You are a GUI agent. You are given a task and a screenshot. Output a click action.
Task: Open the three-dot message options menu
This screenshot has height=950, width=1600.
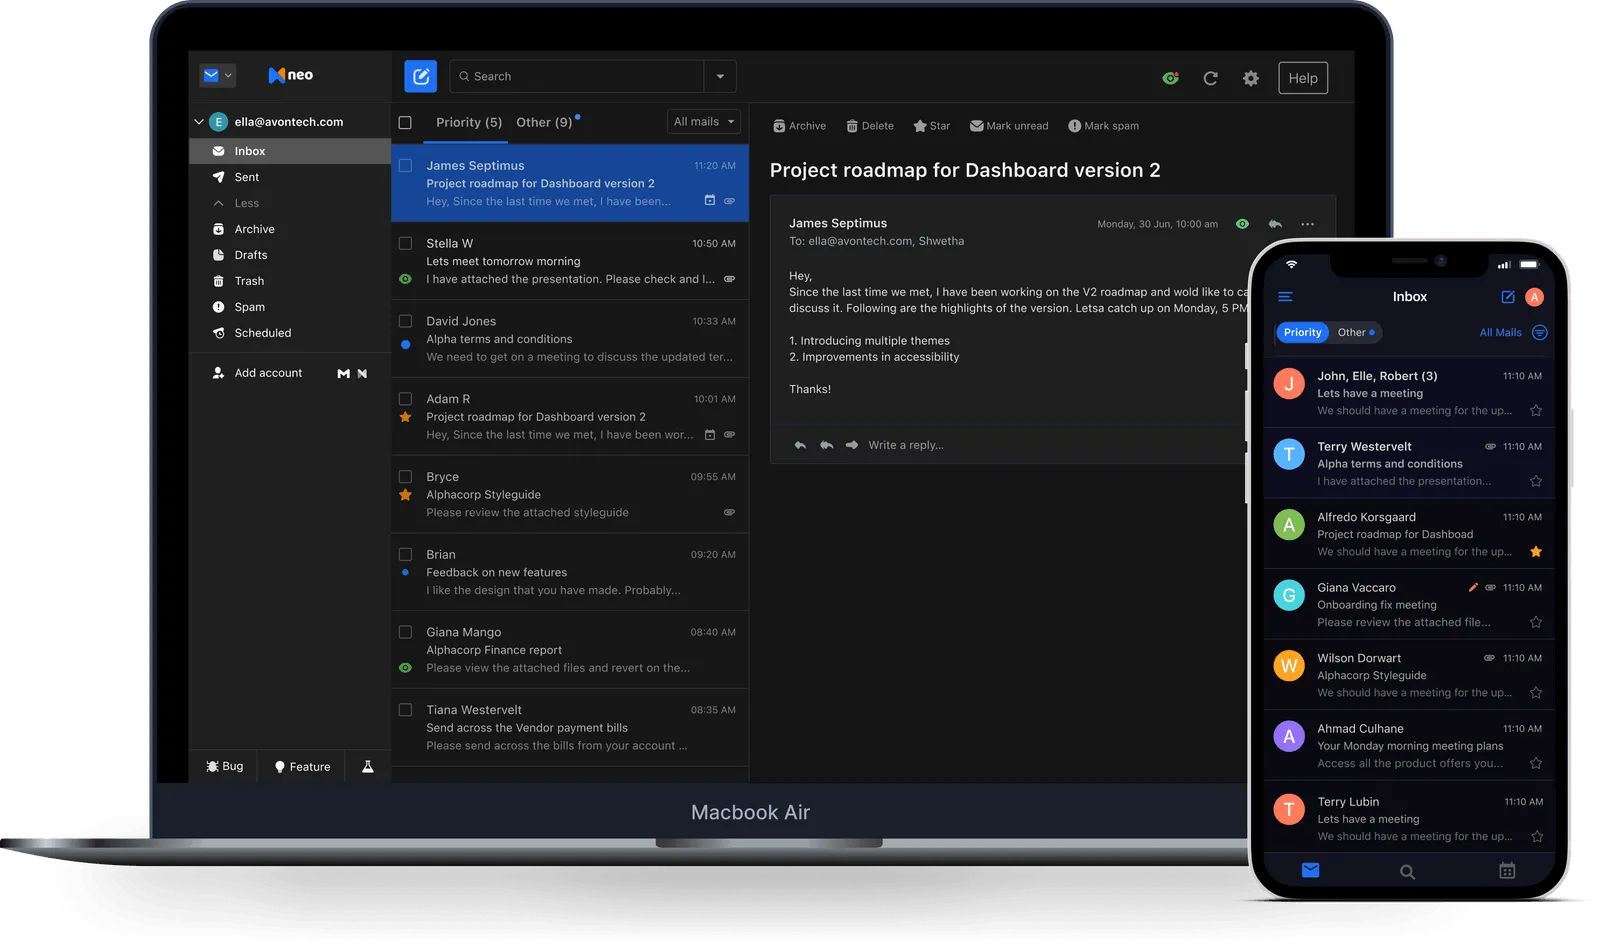(x=1307, y=224)
